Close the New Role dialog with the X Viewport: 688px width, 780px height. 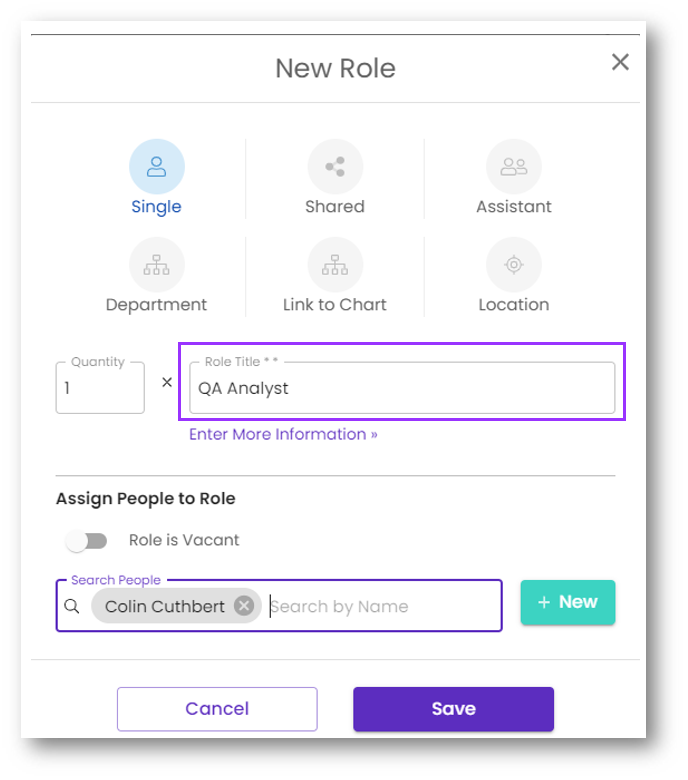point(620,62)
